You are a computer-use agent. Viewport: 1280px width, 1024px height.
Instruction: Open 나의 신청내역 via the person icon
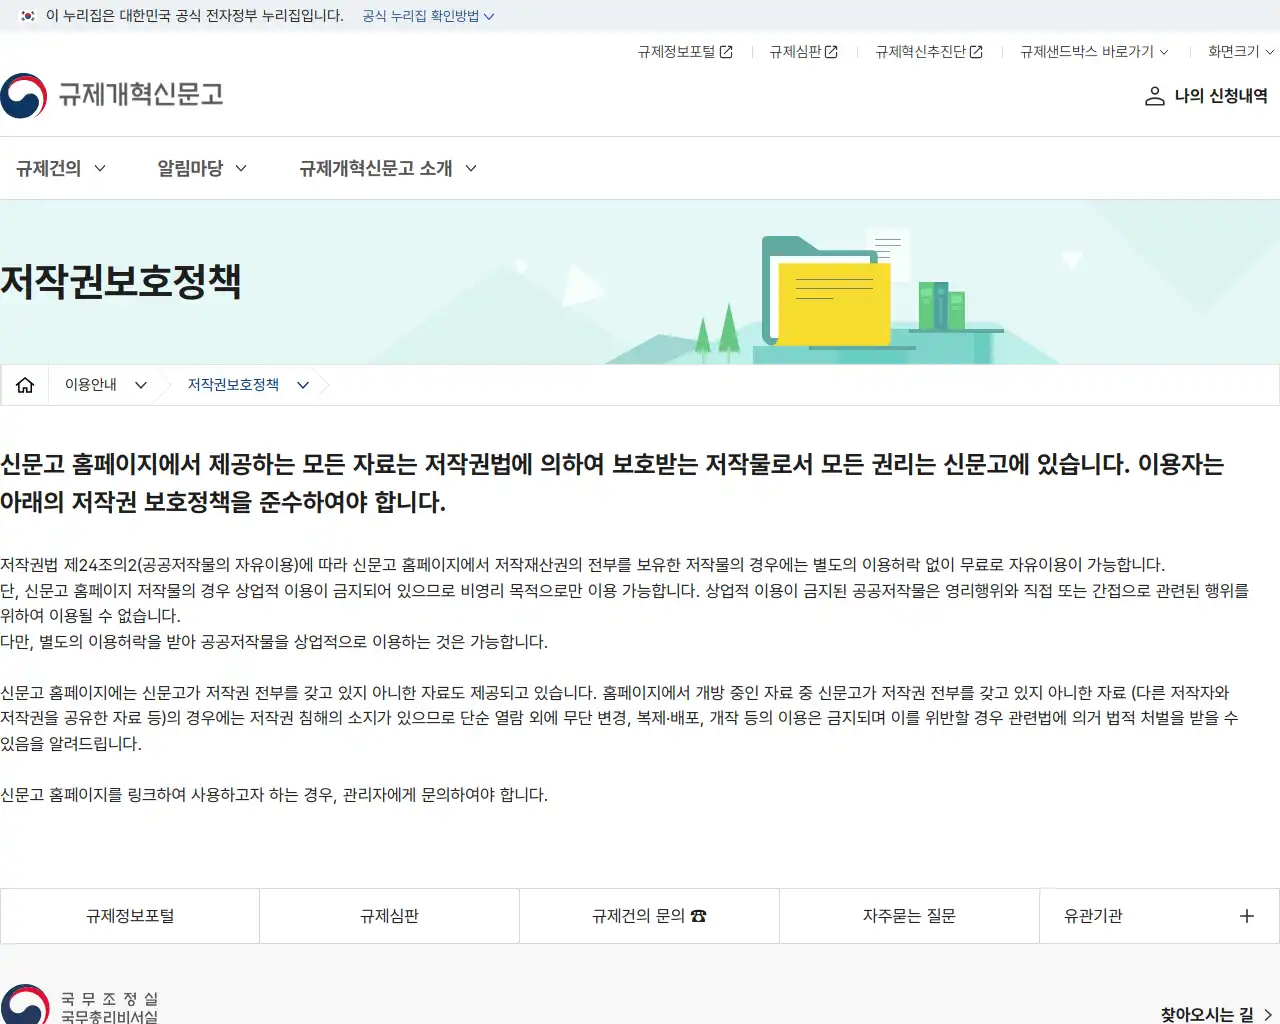coord(1155,96)
